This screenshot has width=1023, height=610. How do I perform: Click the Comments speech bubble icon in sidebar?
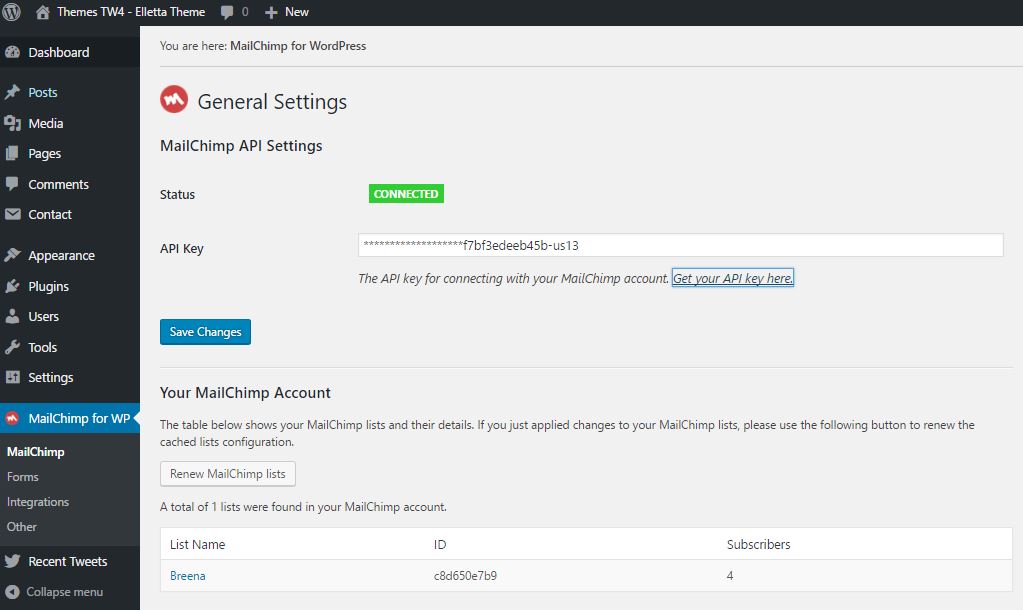click(12, 184)
